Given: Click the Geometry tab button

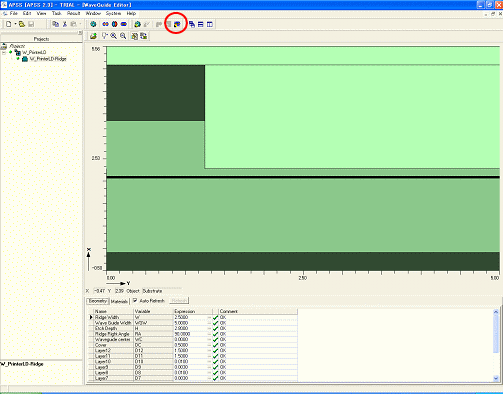Looking at the screenshot, I should (98, 301).
